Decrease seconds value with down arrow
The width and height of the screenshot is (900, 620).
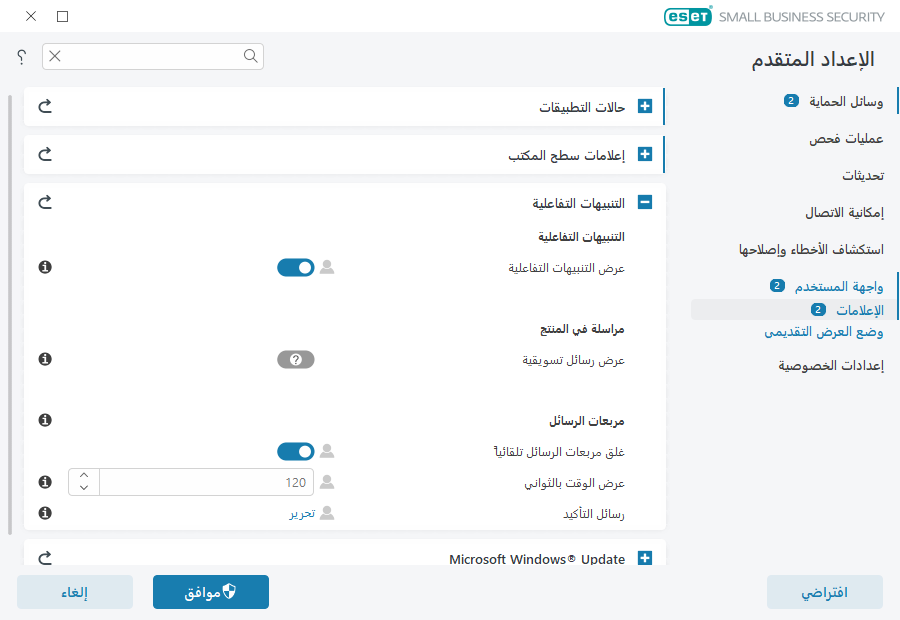tap(84, 488)
